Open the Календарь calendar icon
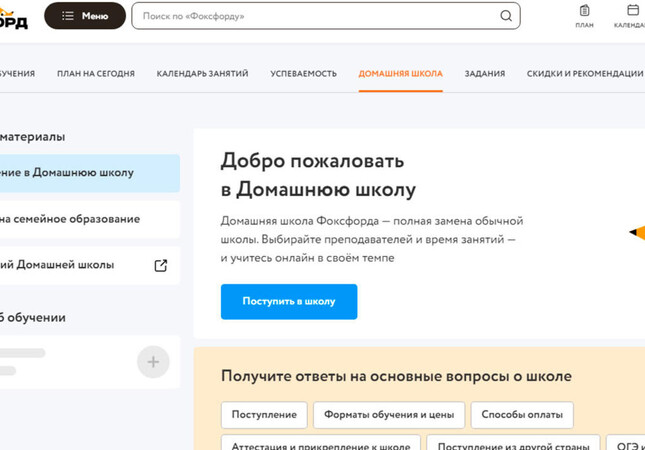The width and height of the screenshot is (645, 450). tap(632, 16)
